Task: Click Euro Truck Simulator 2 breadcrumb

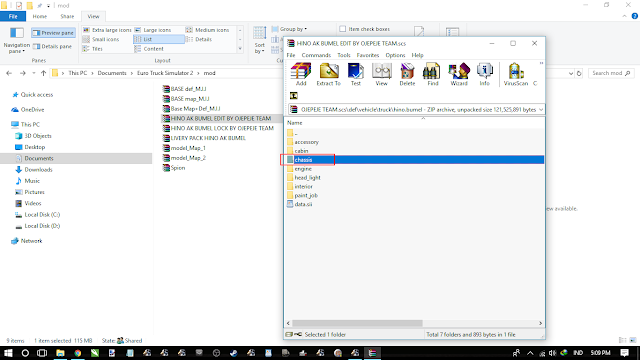Action: coord(165,73)
